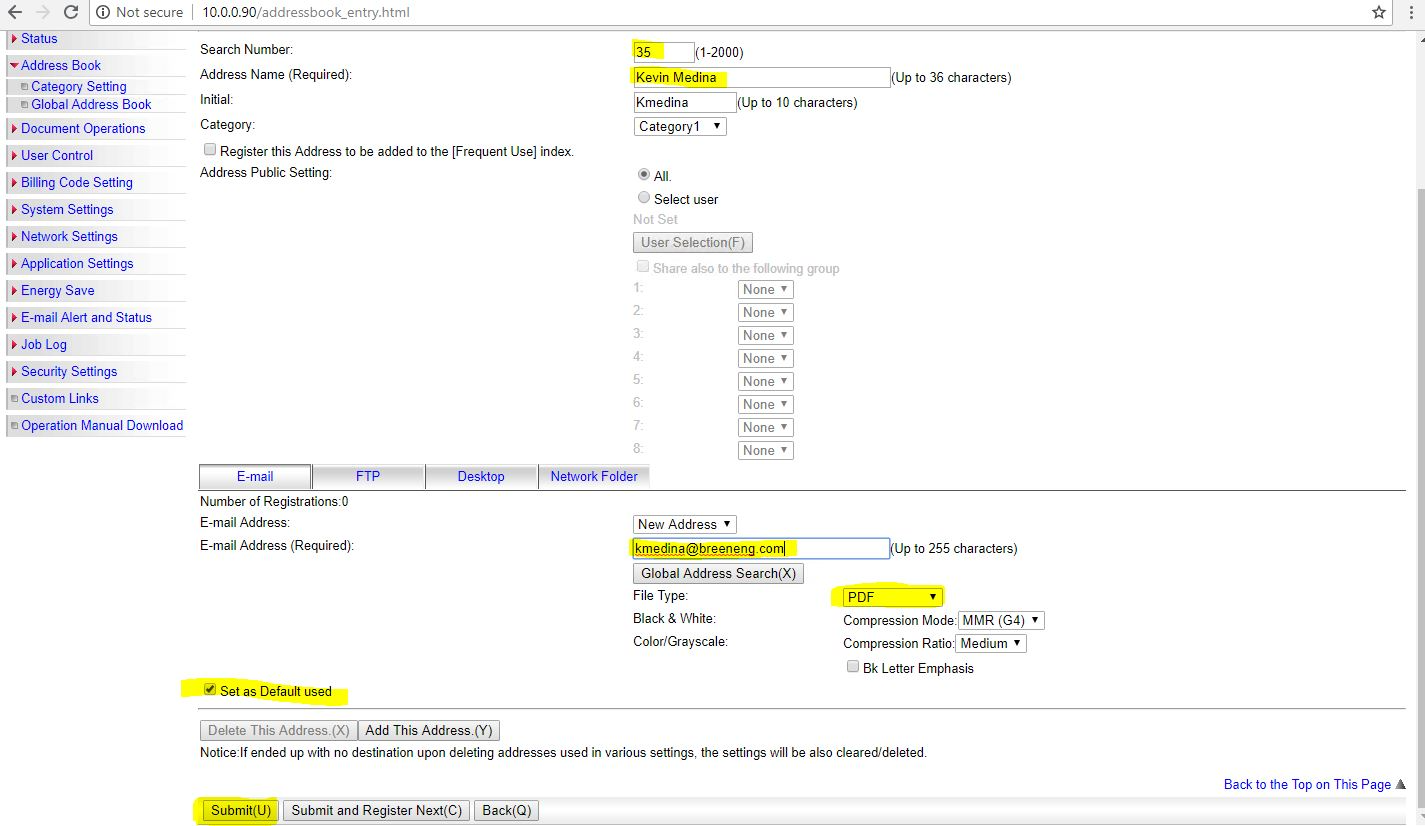This screenshot has height=826, width=1425.
Task: Click Back to the Top on This Page
Action: point(1308,784)
